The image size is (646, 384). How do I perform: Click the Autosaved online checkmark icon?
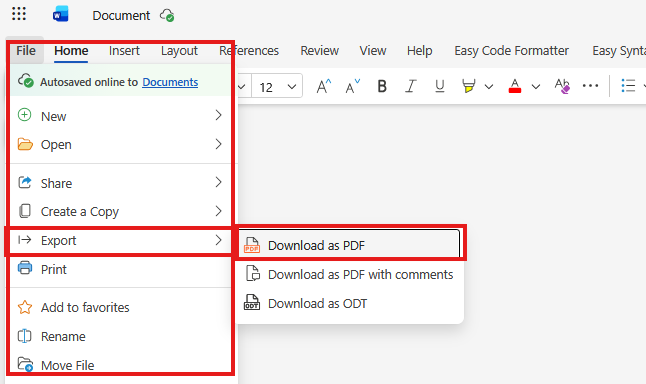click(26, 81)
